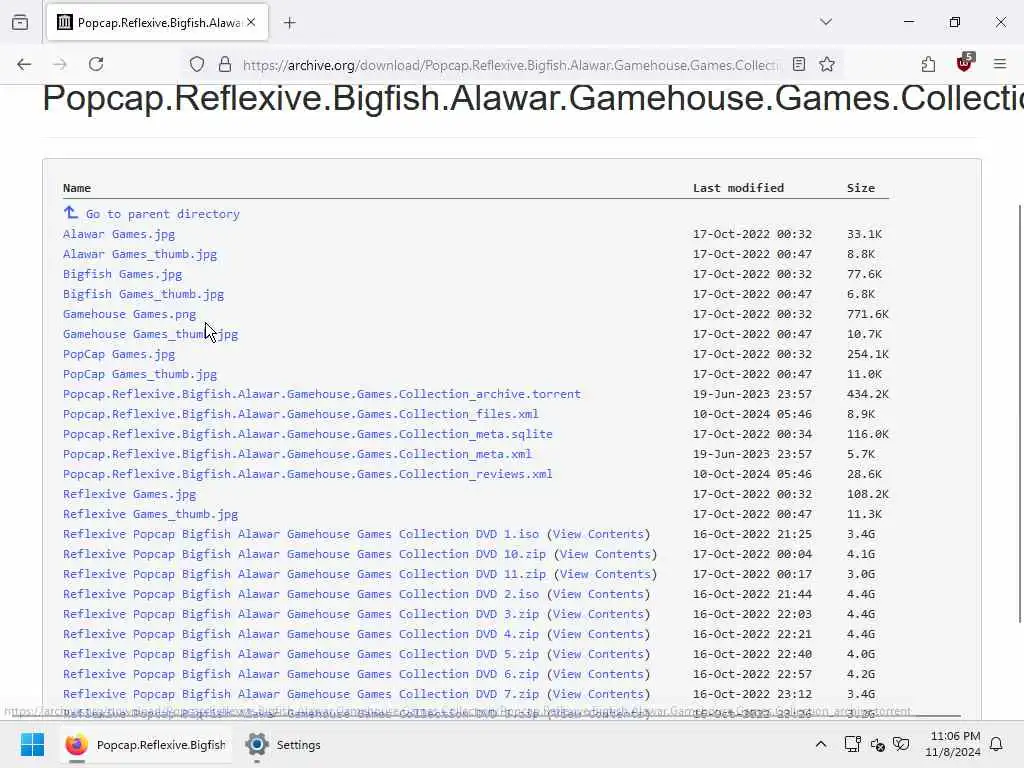Screen dimensions: 1024x768
Task: Open PopCap Games.jpg link
Action: coord(119,354)
